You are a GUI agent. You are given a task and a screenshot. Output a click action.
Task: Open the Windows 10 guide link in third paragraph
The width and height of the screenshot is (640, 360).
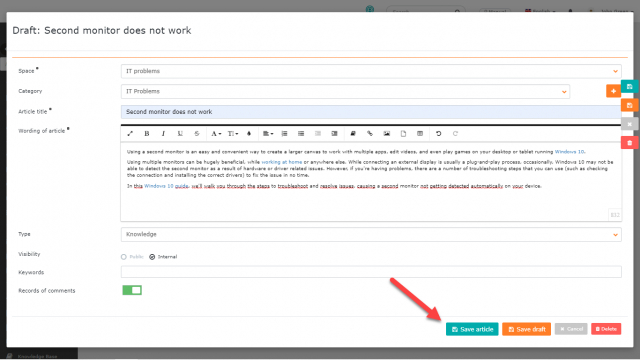[166, 186]
